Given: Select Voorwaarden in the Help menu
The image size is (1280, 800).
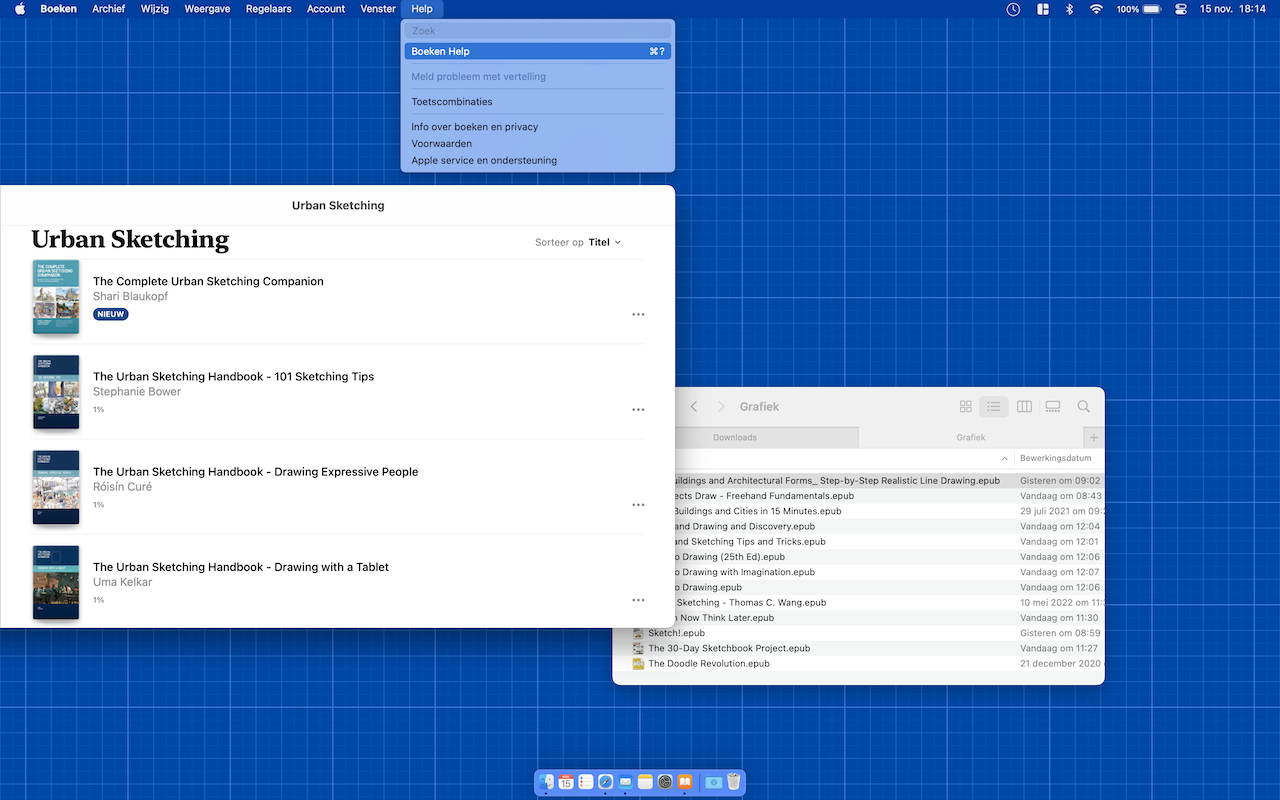Looking at the screenshot, I should (x=537, y=144).
